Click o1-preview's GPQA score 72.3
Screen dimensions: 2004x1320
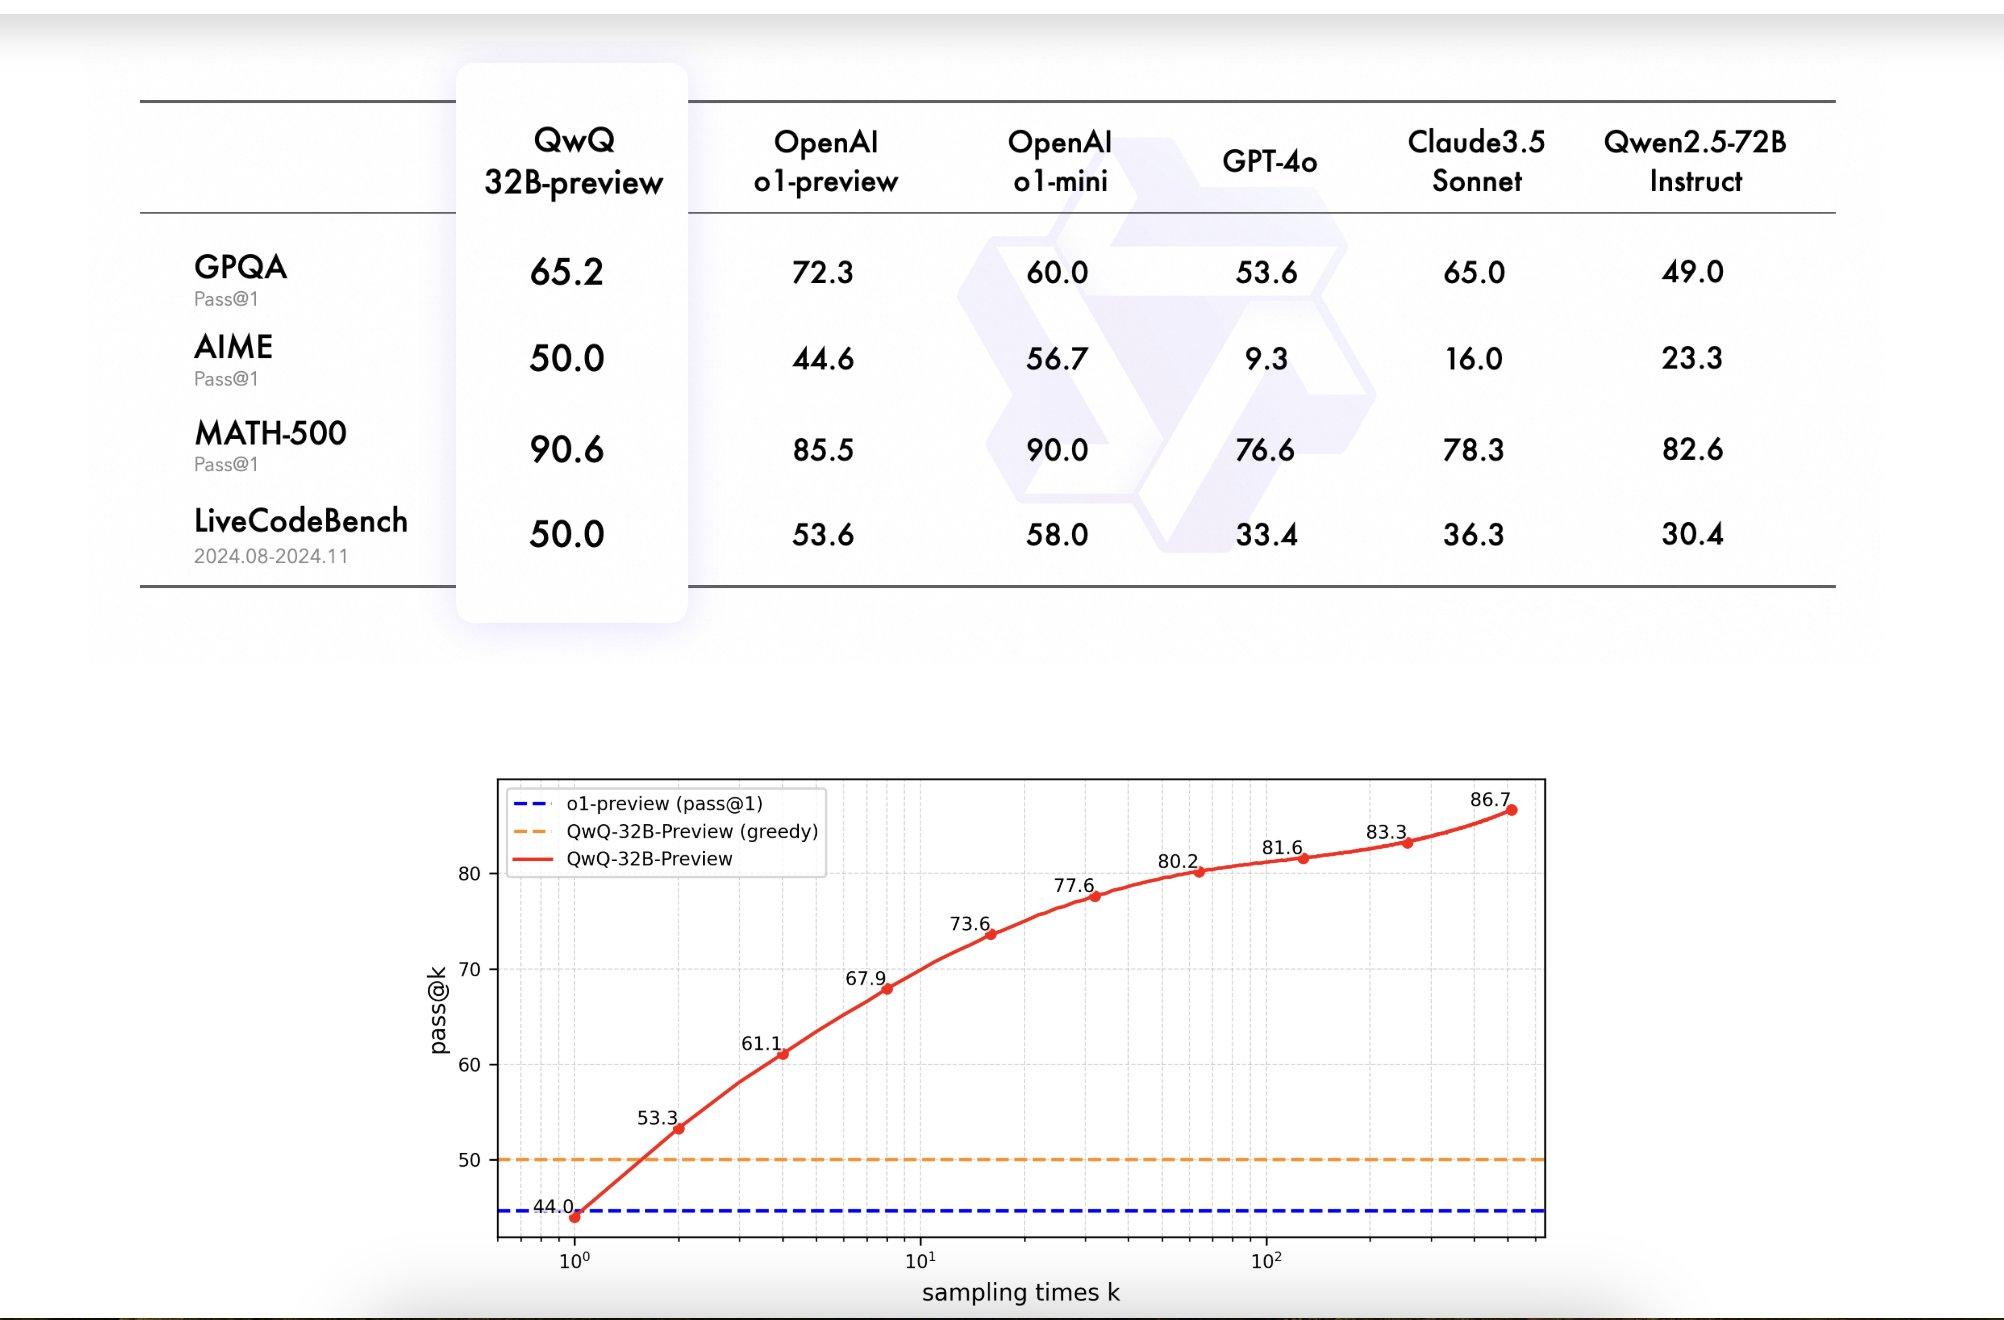pyautogui.click(x=822, y=272)
